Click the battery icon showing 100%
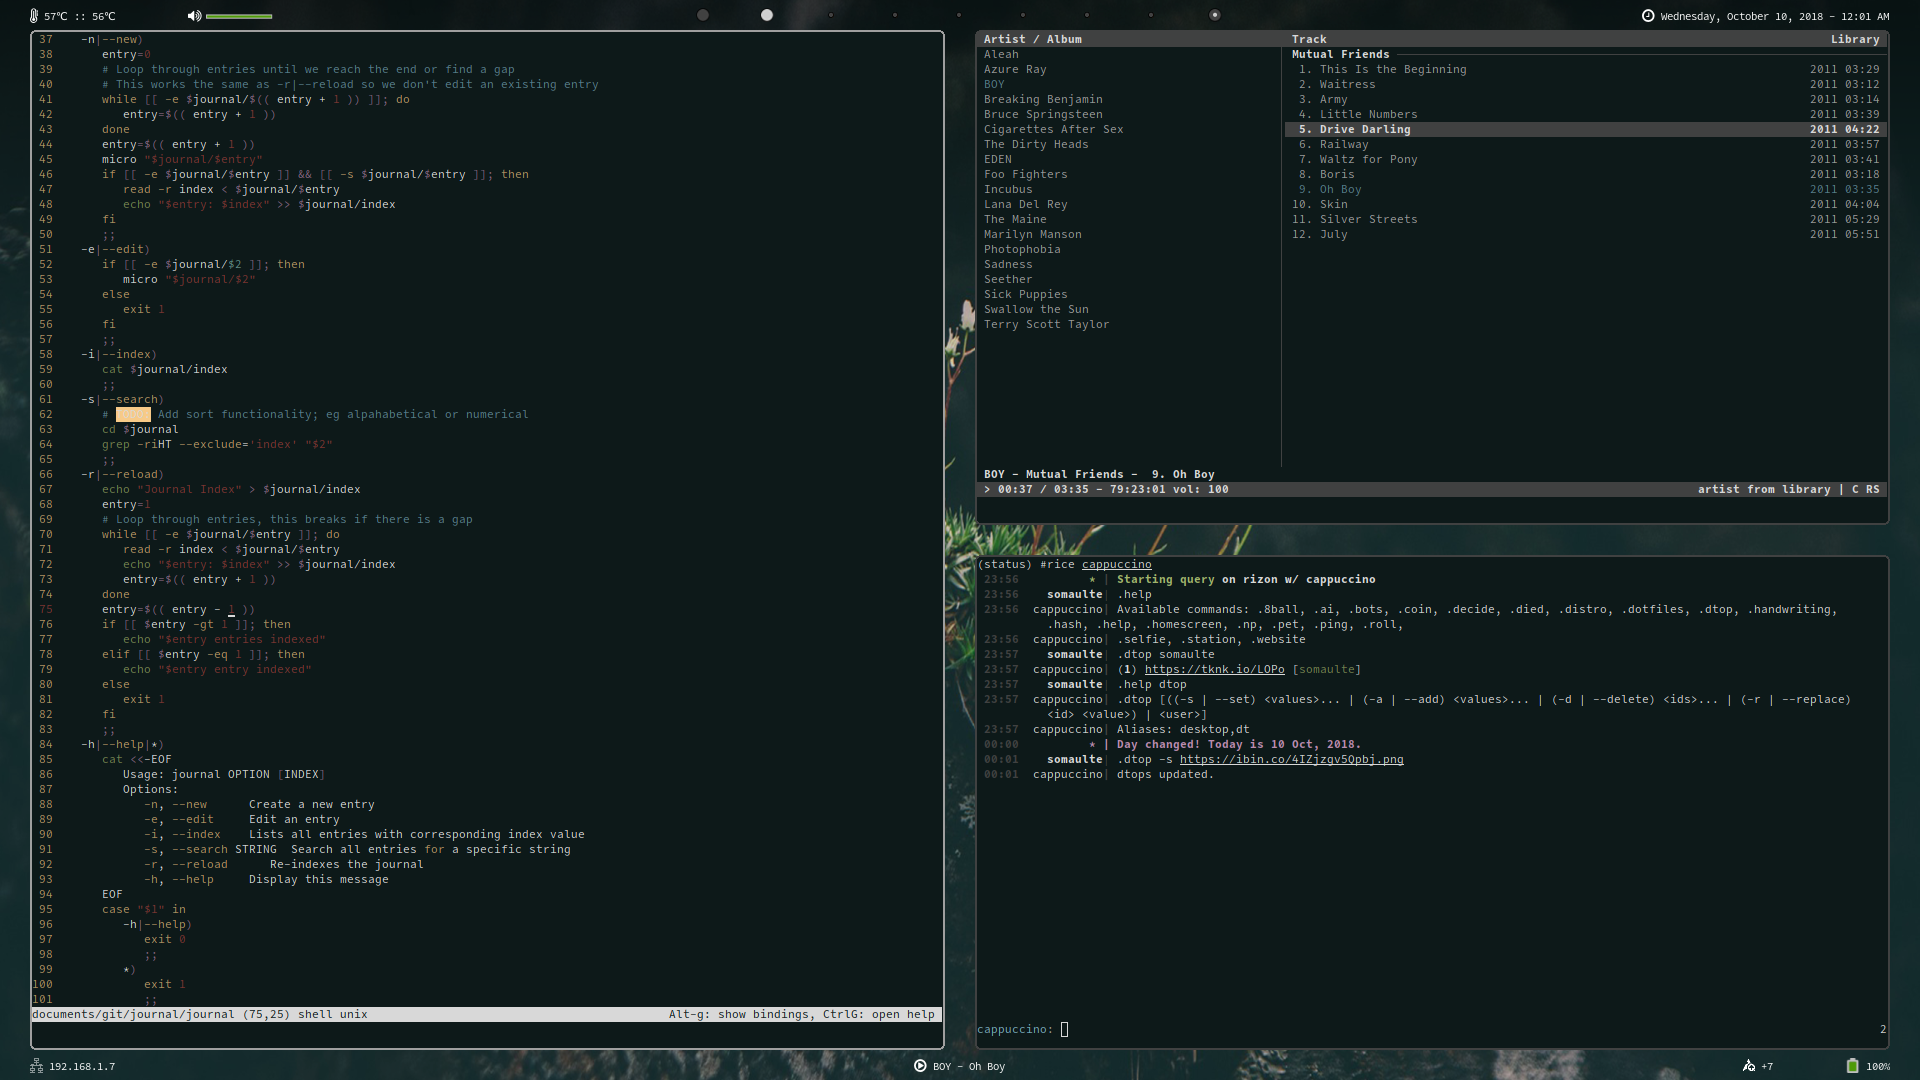1920x1080 pixels. coord(1852,1066)
